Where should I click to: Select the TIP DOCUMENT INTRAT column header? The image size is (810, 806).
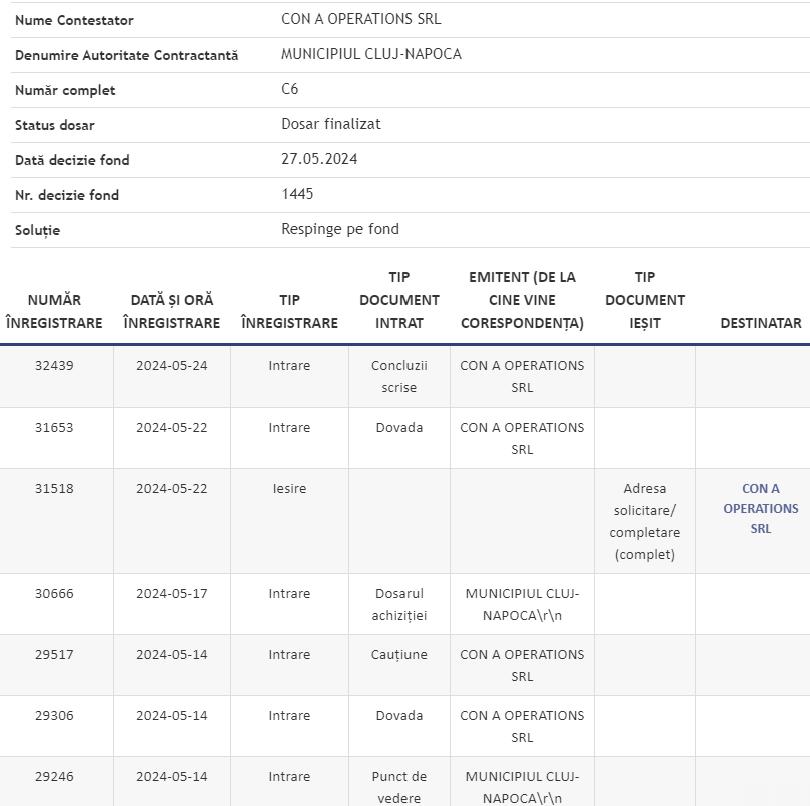point(399,300)
